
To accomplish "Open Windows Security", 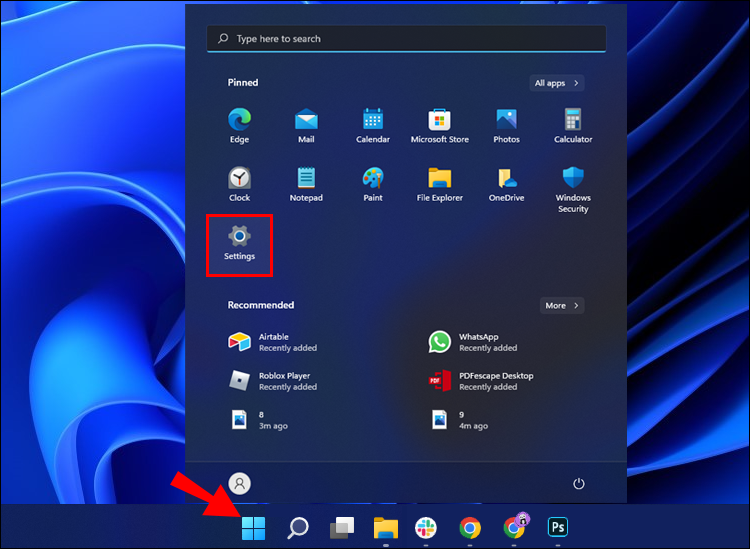I will coord(573,189).
